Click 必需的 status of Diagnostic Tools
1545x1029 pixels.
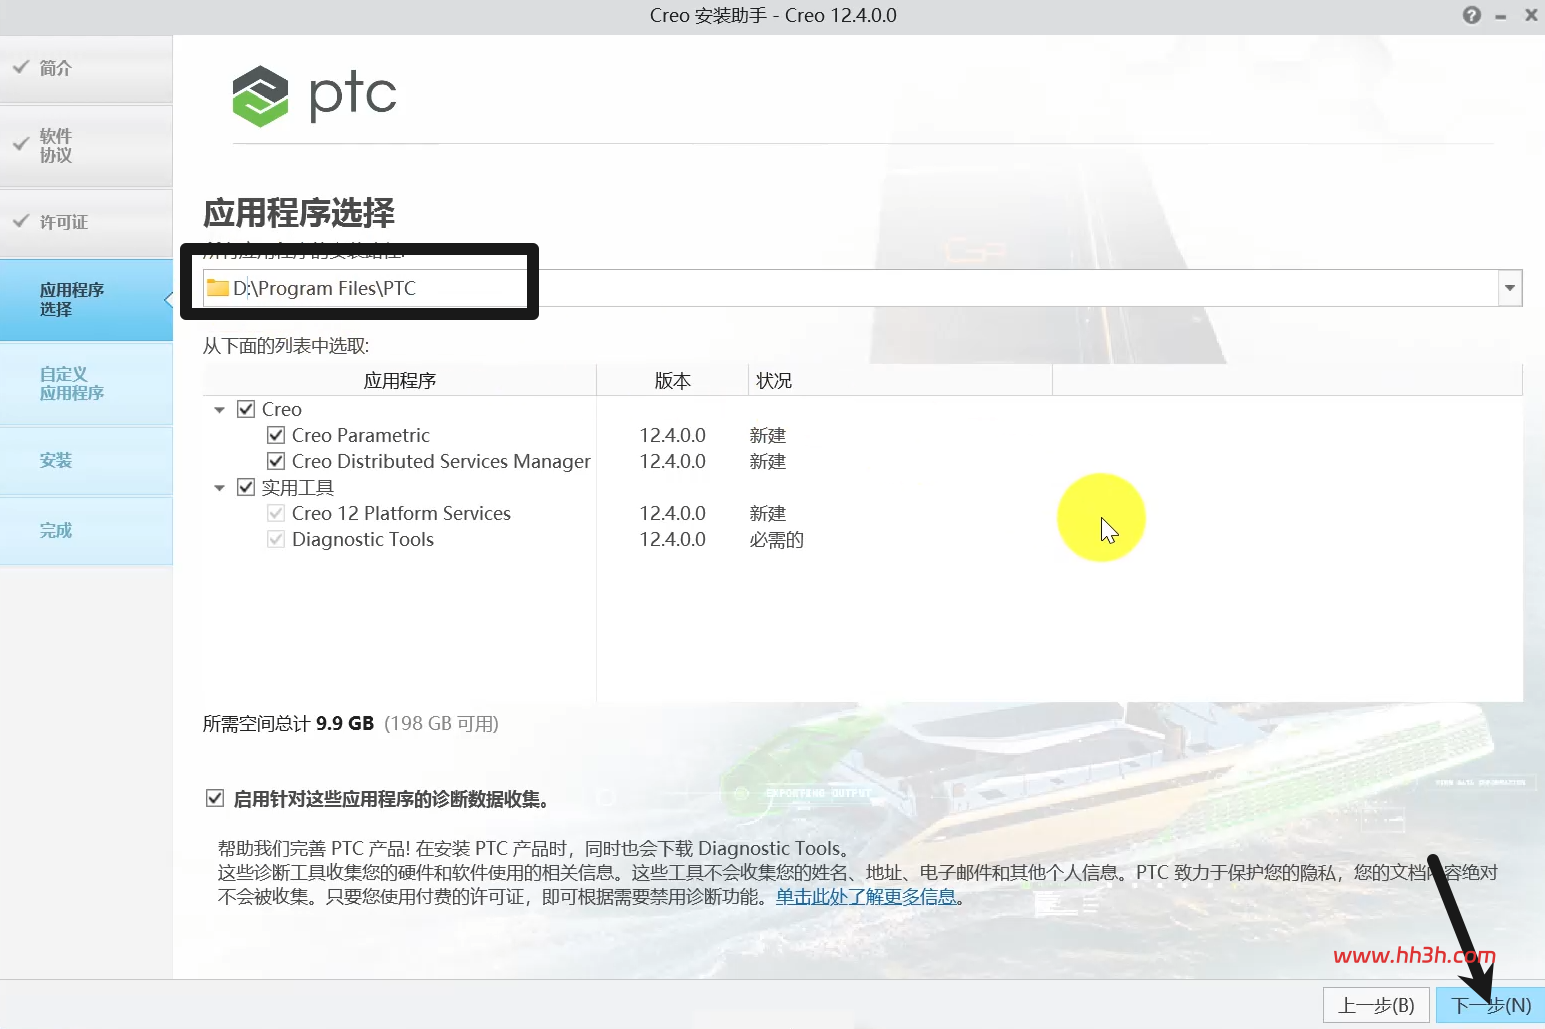tap(777, 540)
